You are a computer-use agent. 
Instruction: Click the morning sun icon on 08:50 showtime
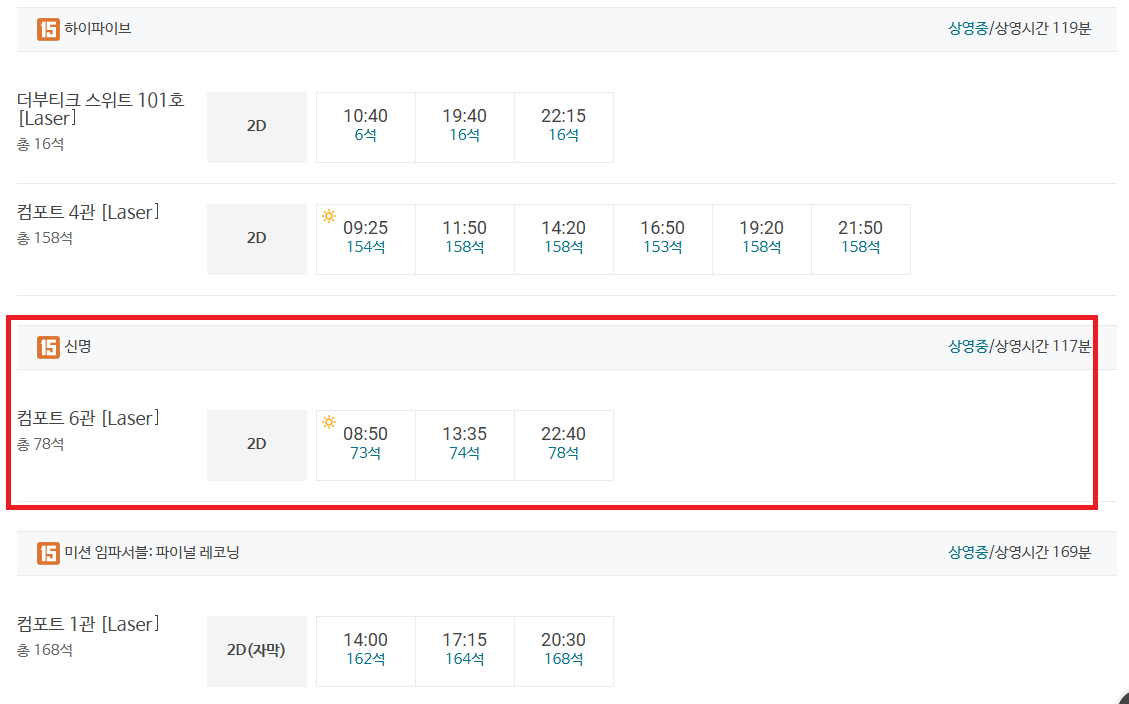329,422
